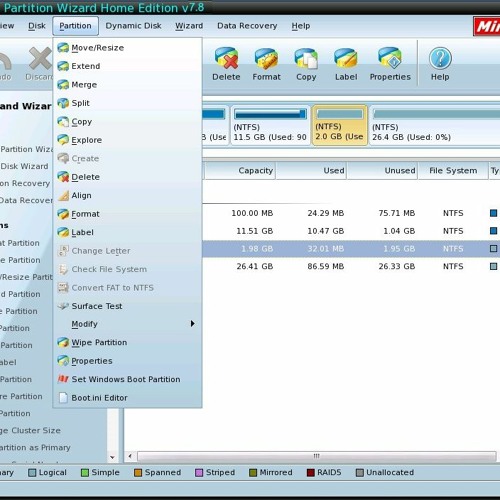The width and height of the screenshot is (500, 500).
Task: Click type color square in 26.41 GB row
Action: click(494, 266)
